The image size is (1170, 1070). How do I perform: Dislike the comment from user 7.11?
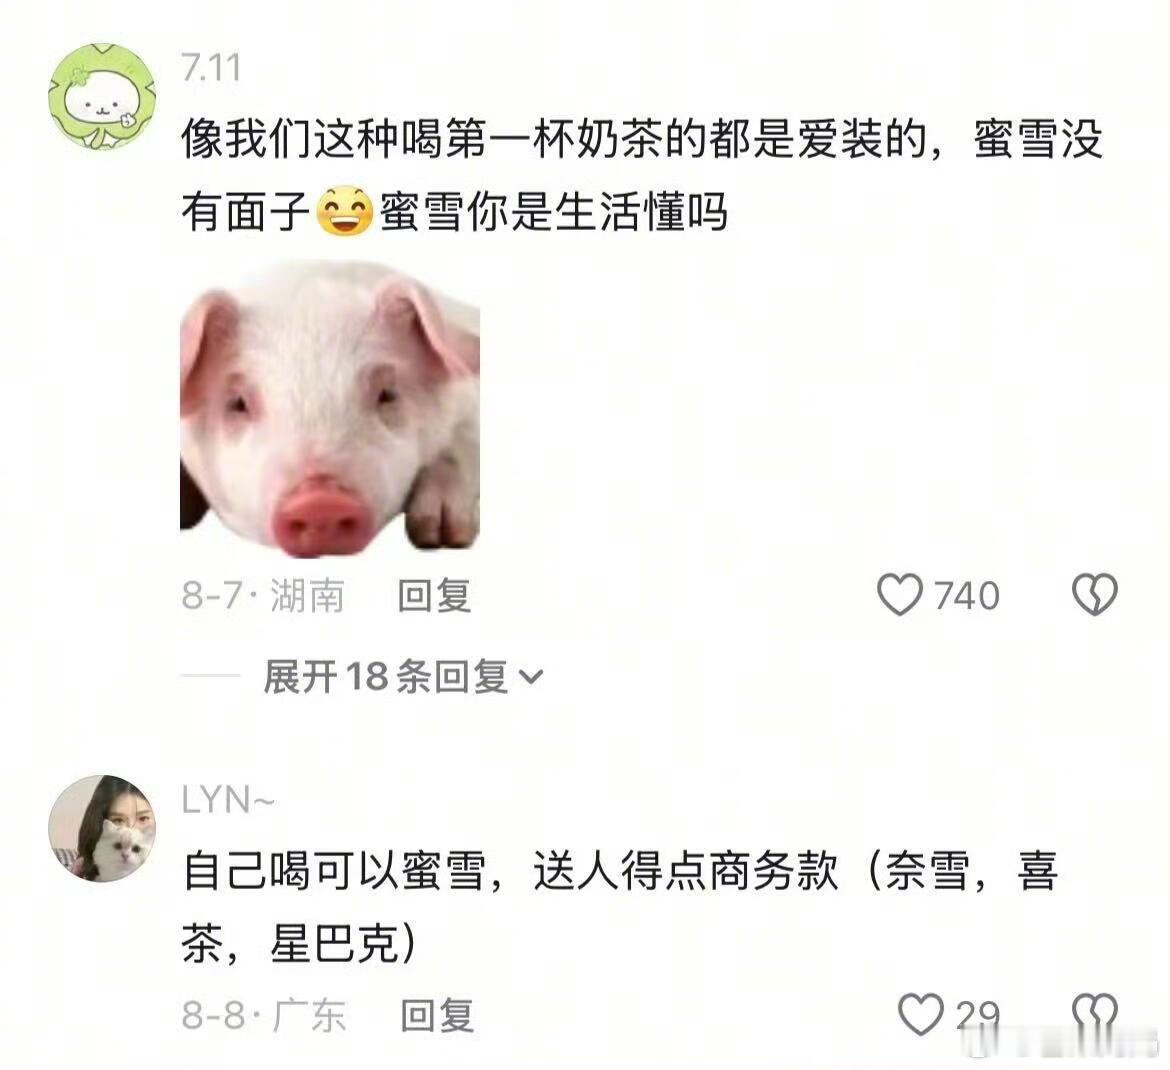[x=1095, y=595]
